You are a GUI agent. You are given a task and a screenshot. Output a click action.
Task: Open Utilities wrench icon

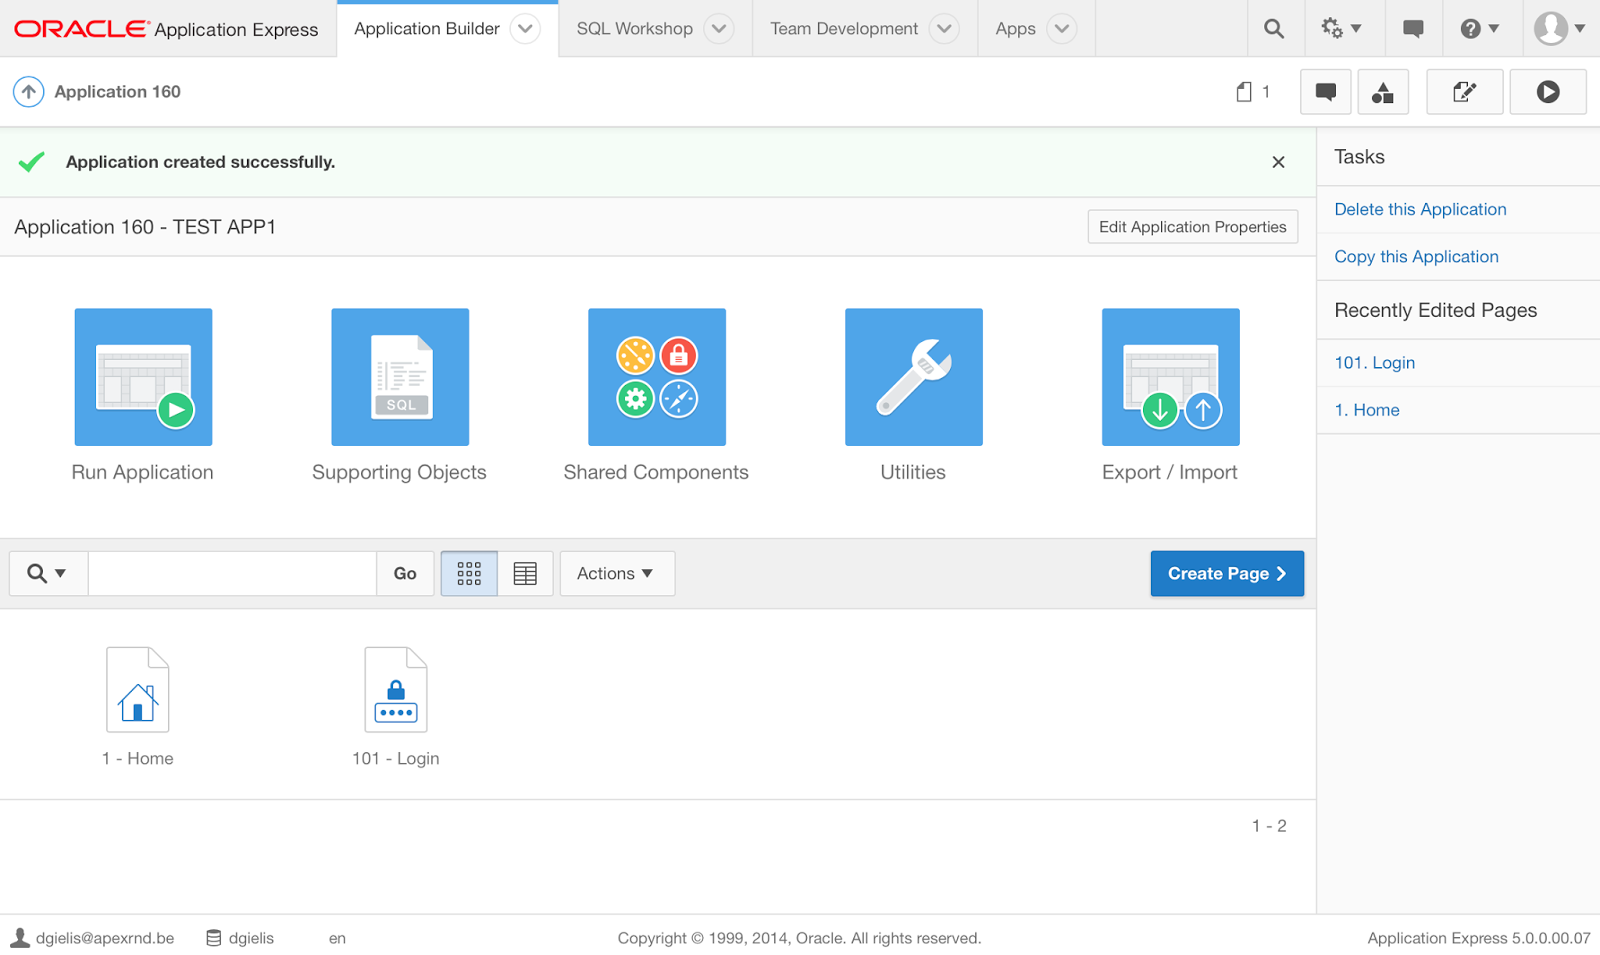point(914,377)
